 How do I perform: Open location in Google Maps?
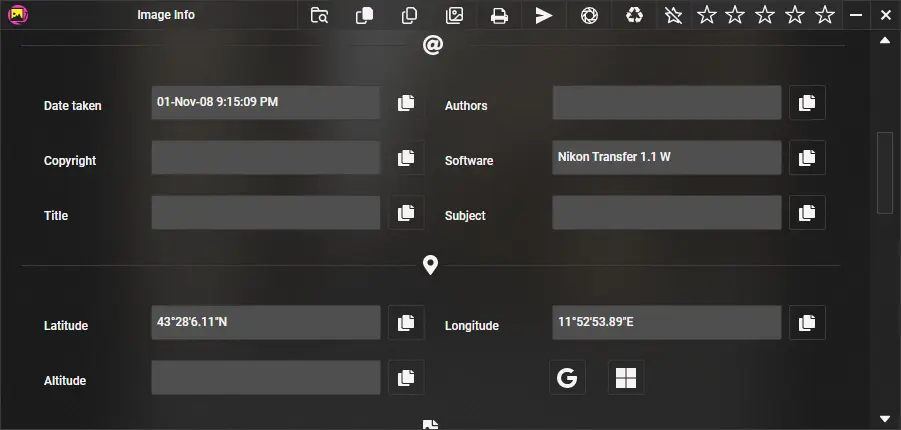tap(567, 378)
